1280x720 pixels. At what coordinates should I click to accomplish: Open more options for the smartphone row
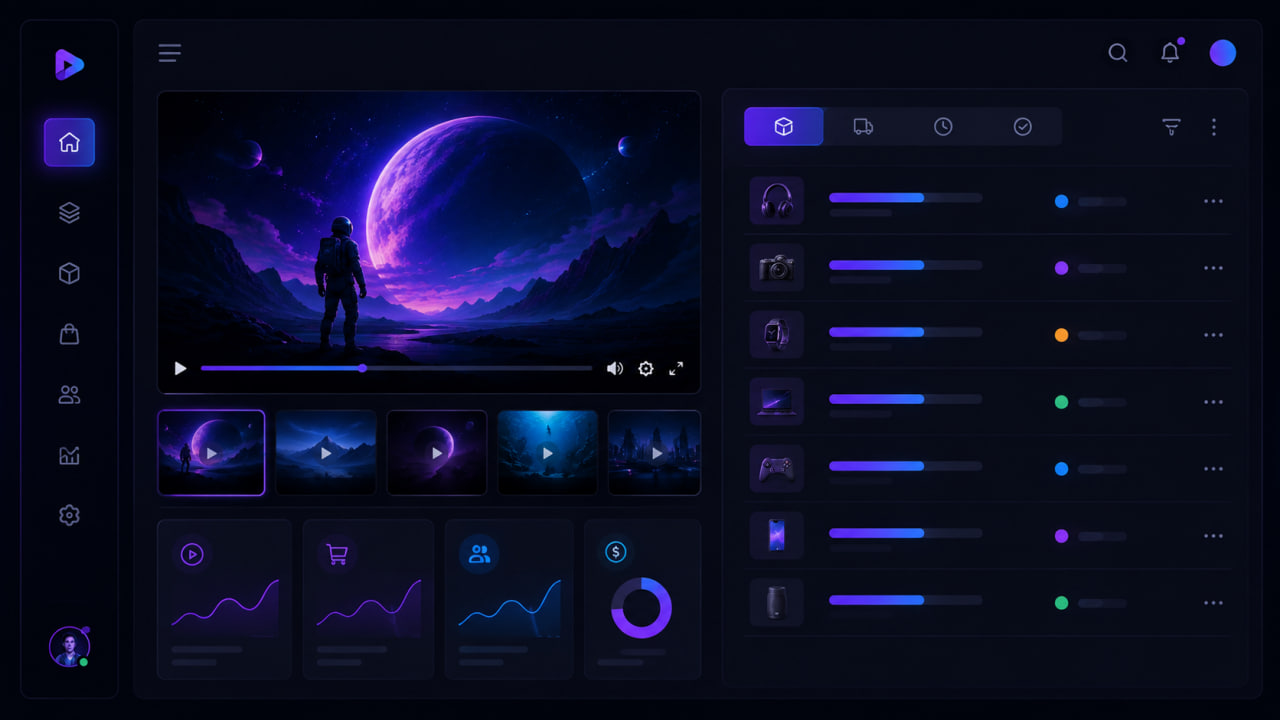(x=1213, y=536)
